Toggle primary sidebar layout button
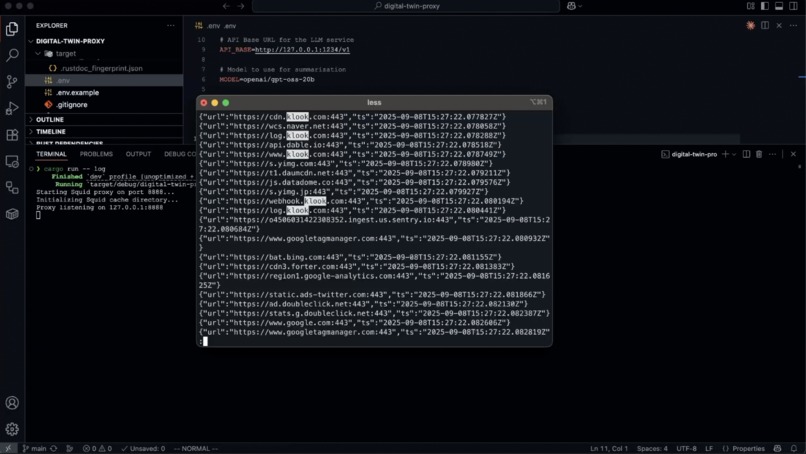This screenshot has width=806, height=454. (x=765, y=6)
